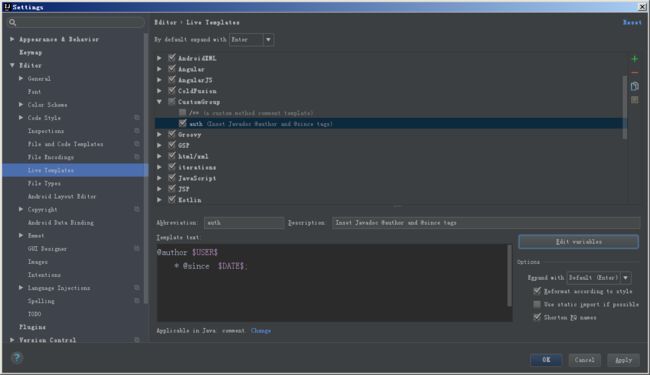
Task: Click project-level icon beside Spelling
Action: tap(137, 301)
